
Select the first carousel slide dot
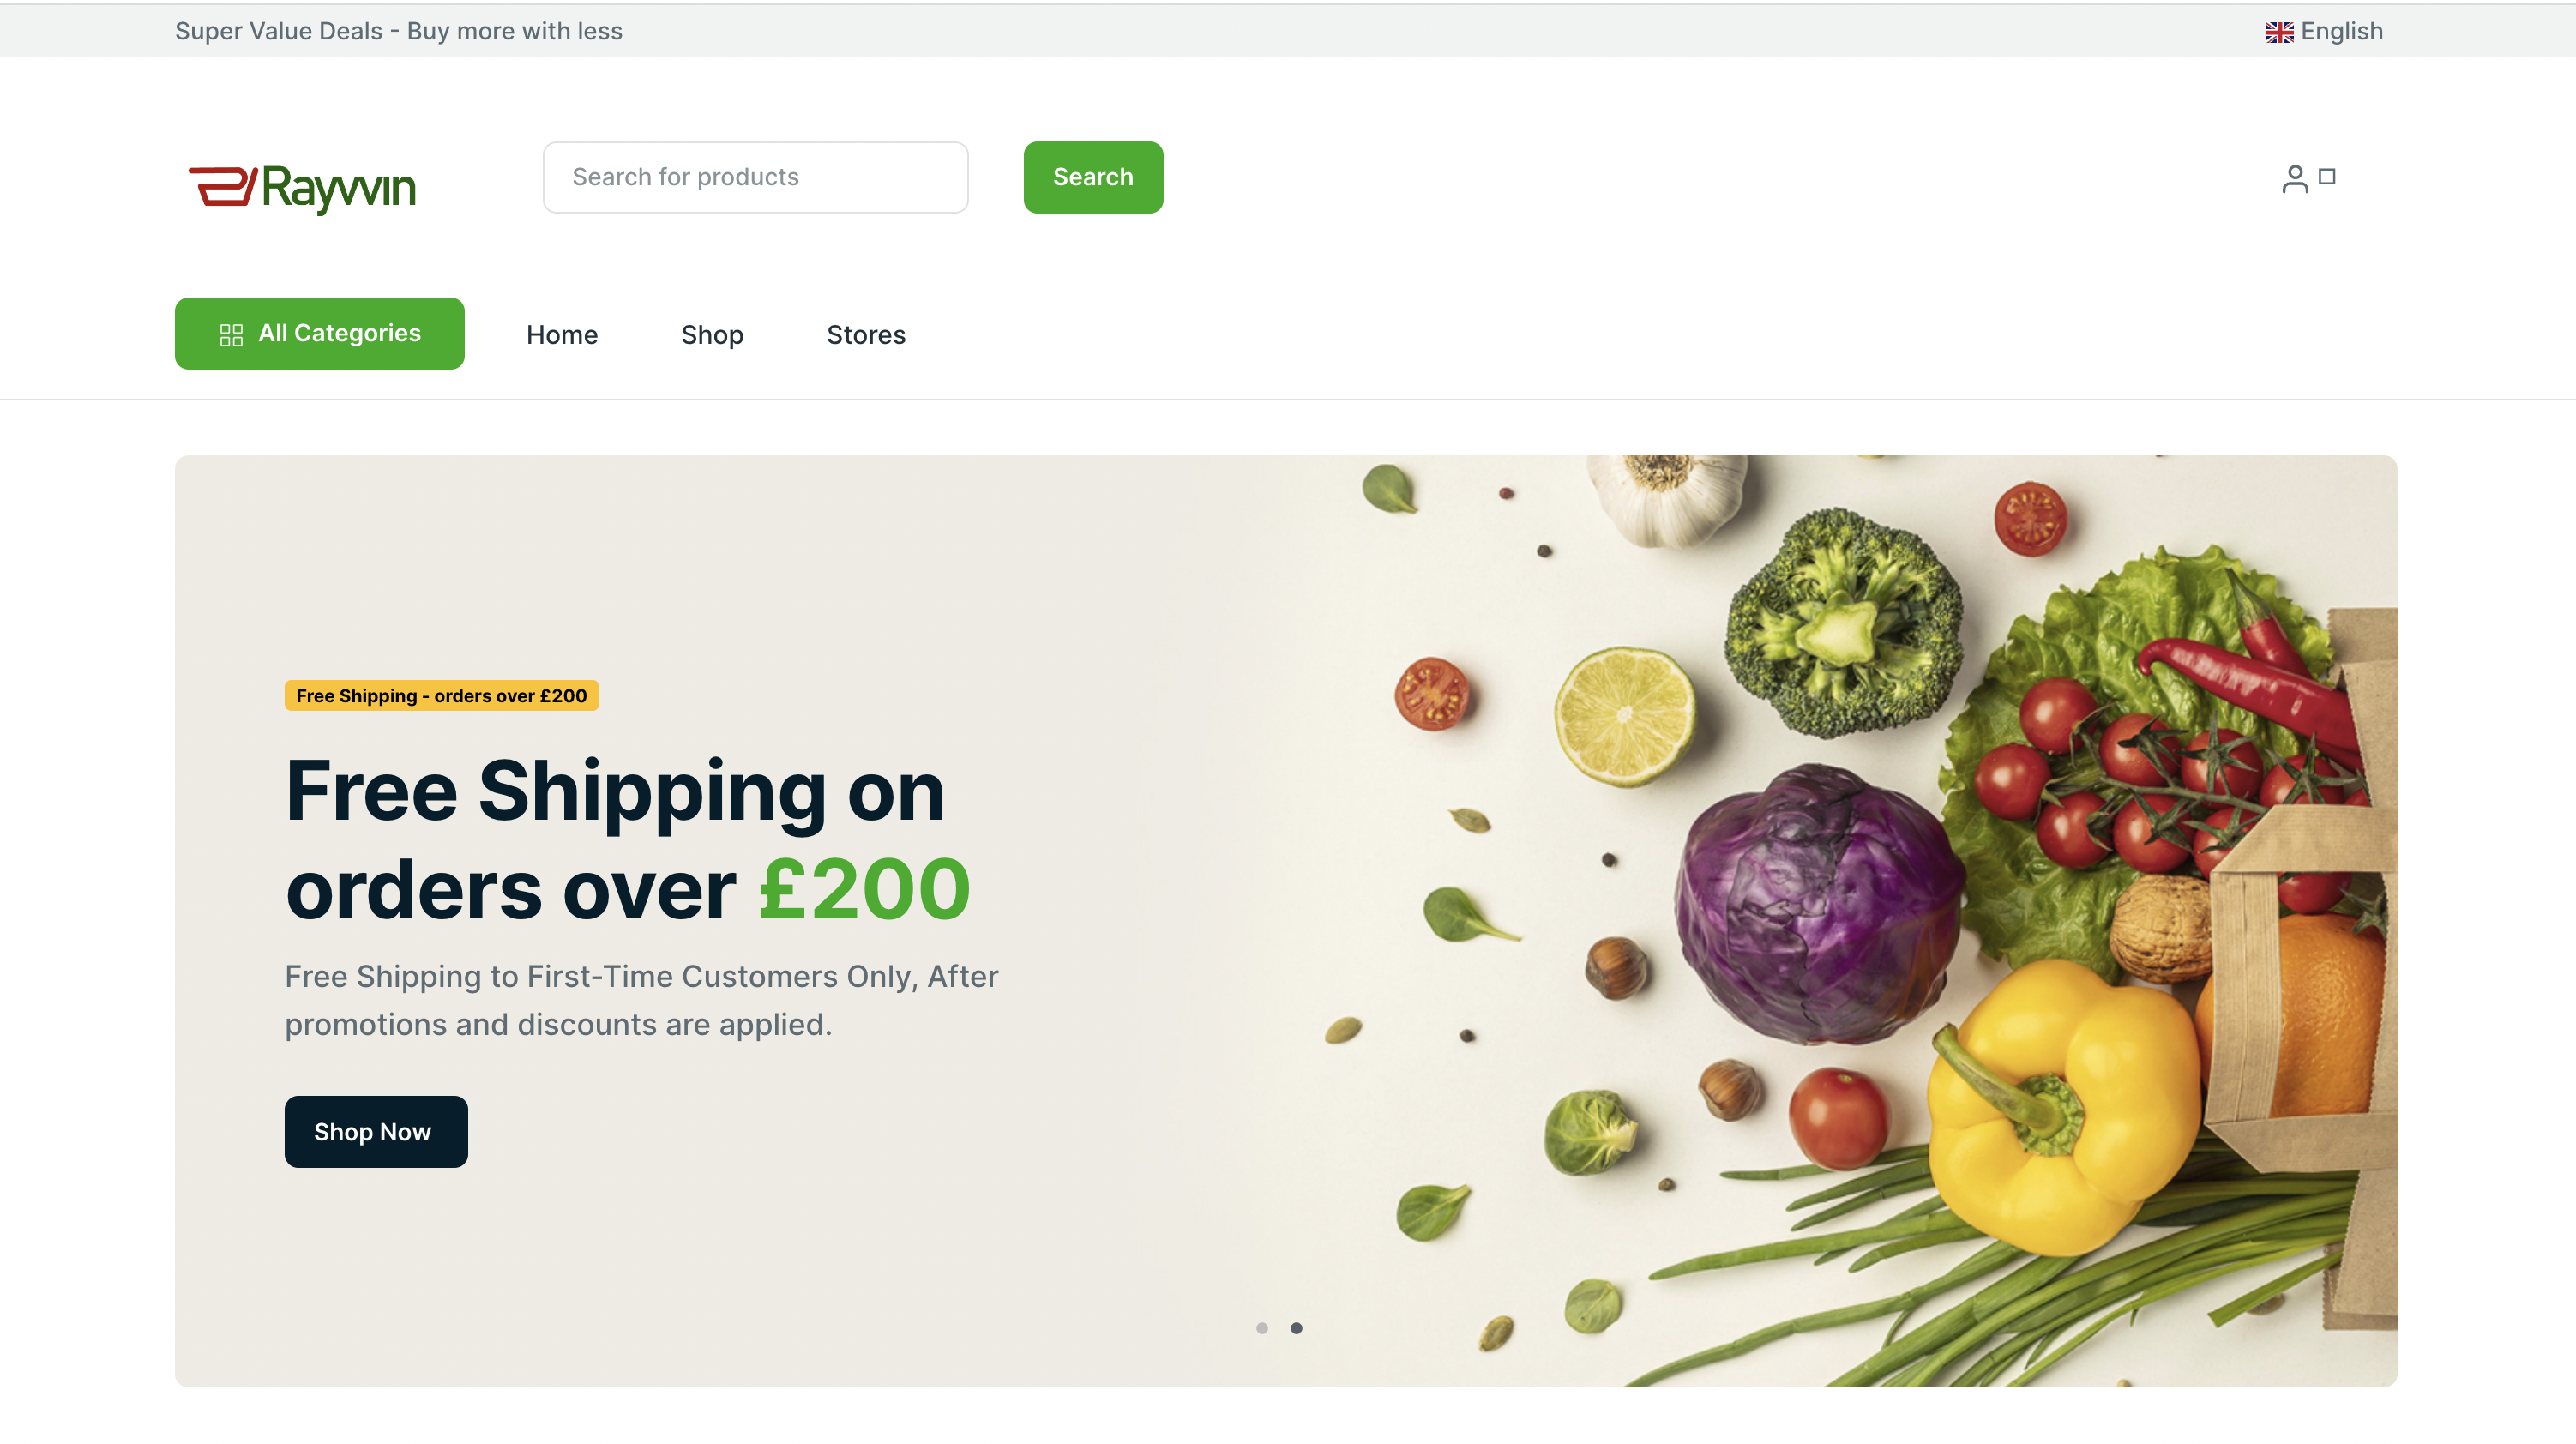tap(1262, 1328)
